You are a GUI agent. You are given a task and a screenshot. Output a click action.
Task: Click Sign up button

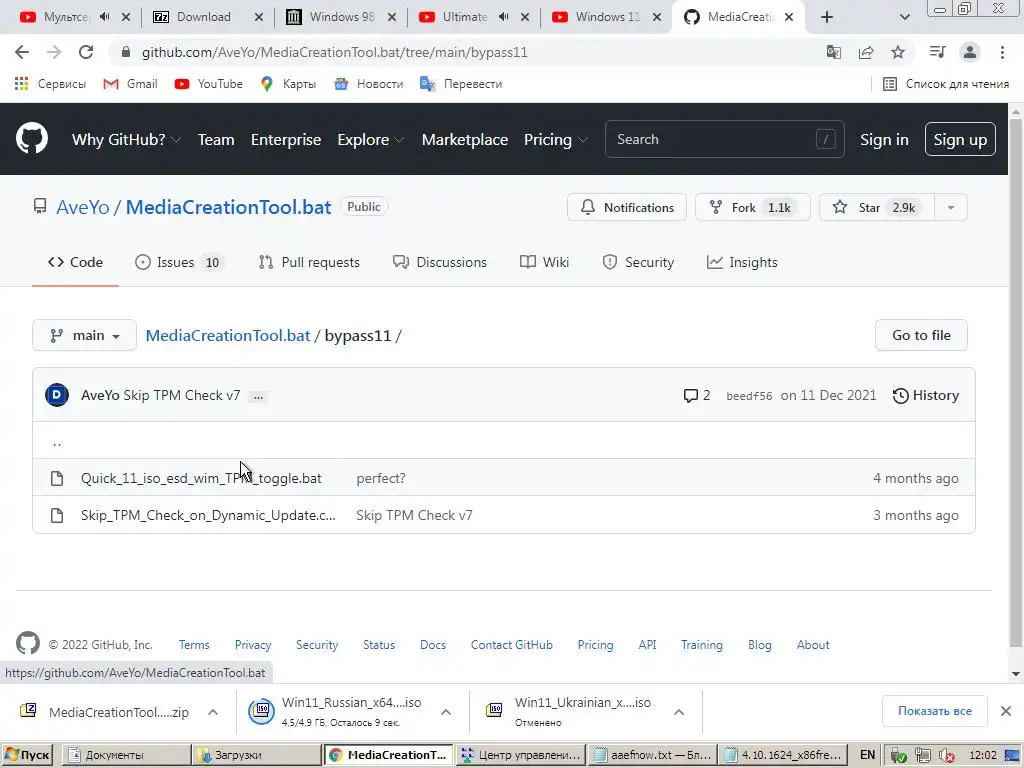[x=960, y=139]
